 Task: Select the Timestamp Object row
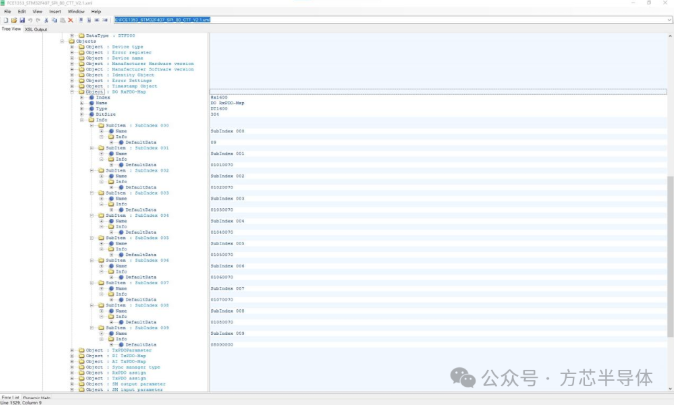click(x=121, y=86)
